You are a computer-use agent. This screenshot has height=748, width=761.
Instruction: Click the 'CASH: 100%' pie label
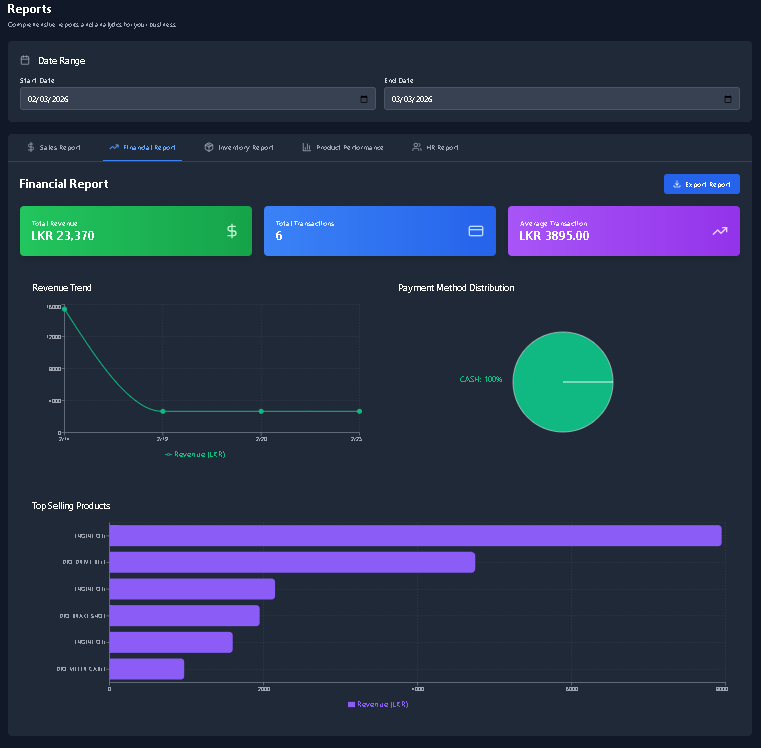tap(480, 379)
